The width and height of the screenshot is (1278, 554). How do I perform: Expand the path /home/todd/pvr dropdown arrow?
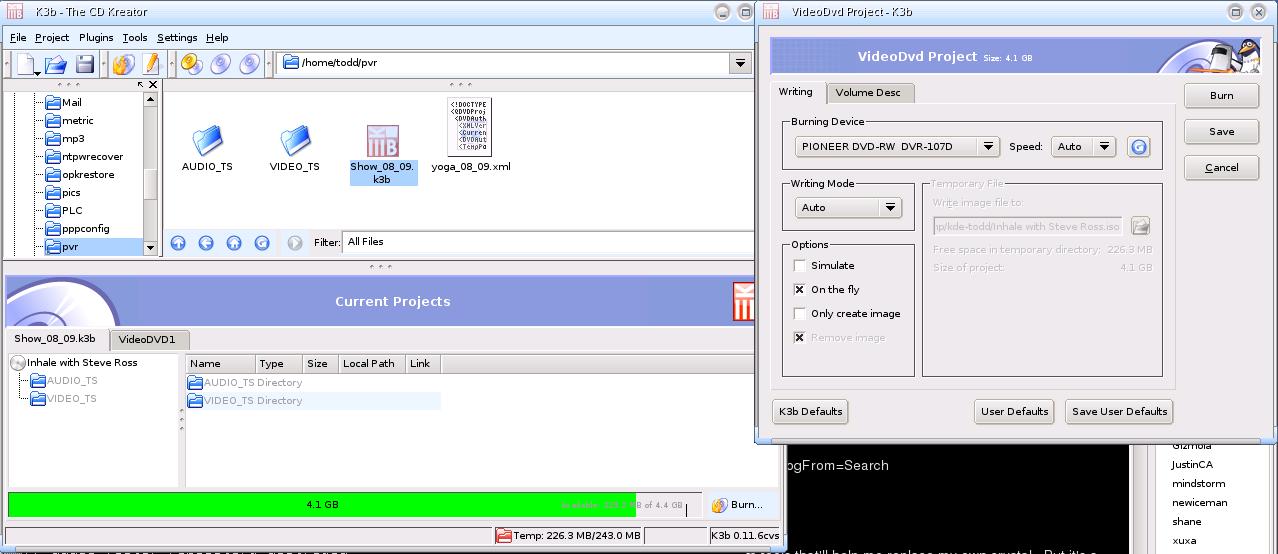tap(740, 63)
